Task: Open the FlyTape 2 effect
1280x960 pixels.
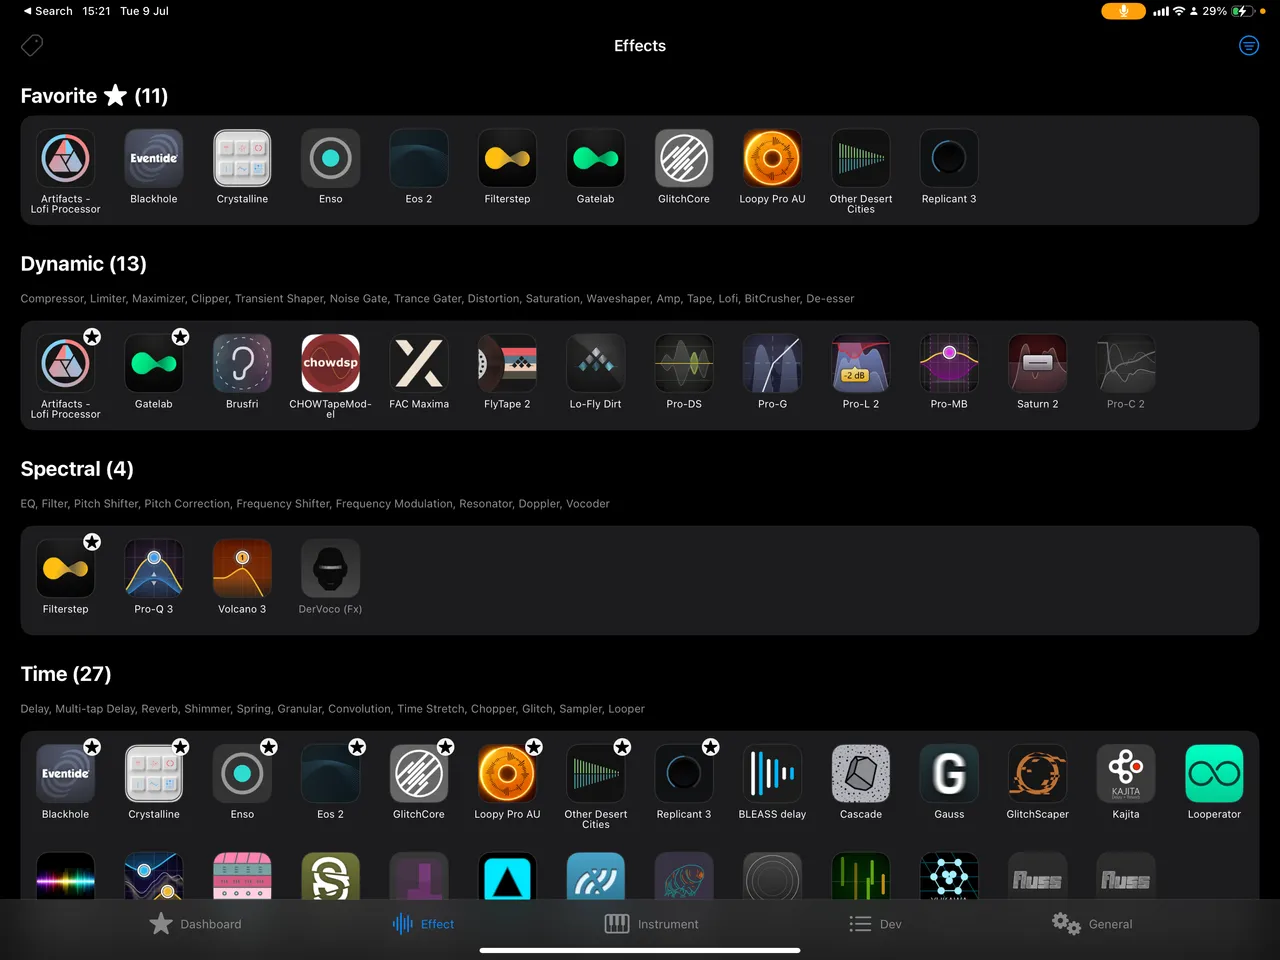Action: (507, 363)
